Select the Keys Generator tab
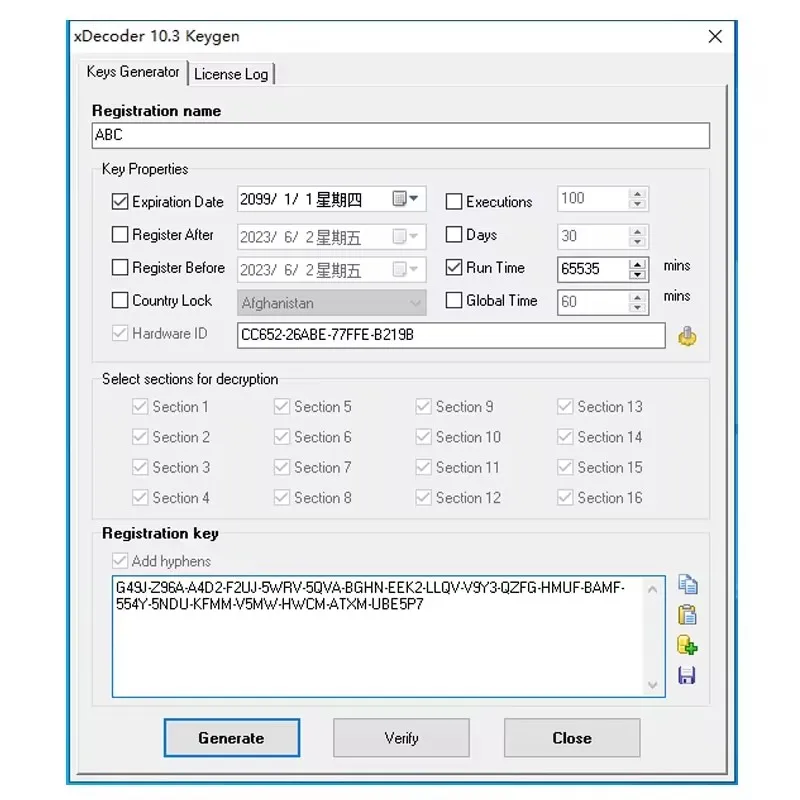The width and height of the screenshot is (800, 800). [131, 72]
